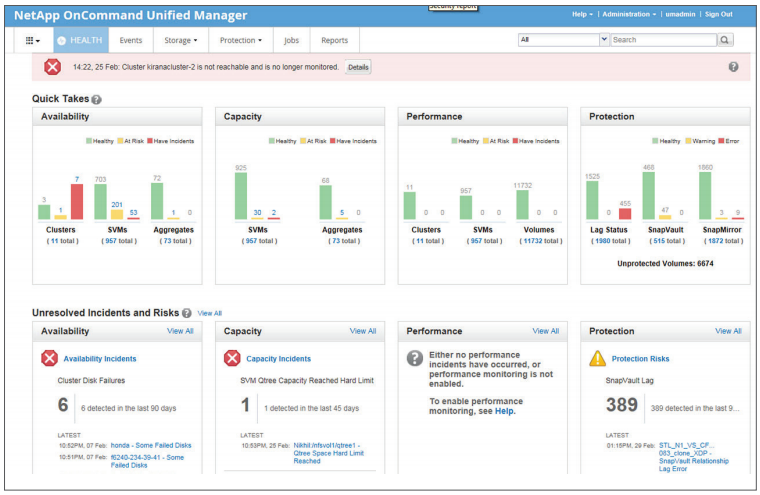Click View All in Protection incidents panel
Image resolution: width=760 pixels, height=495 pixels.
[x=728, y=331]
